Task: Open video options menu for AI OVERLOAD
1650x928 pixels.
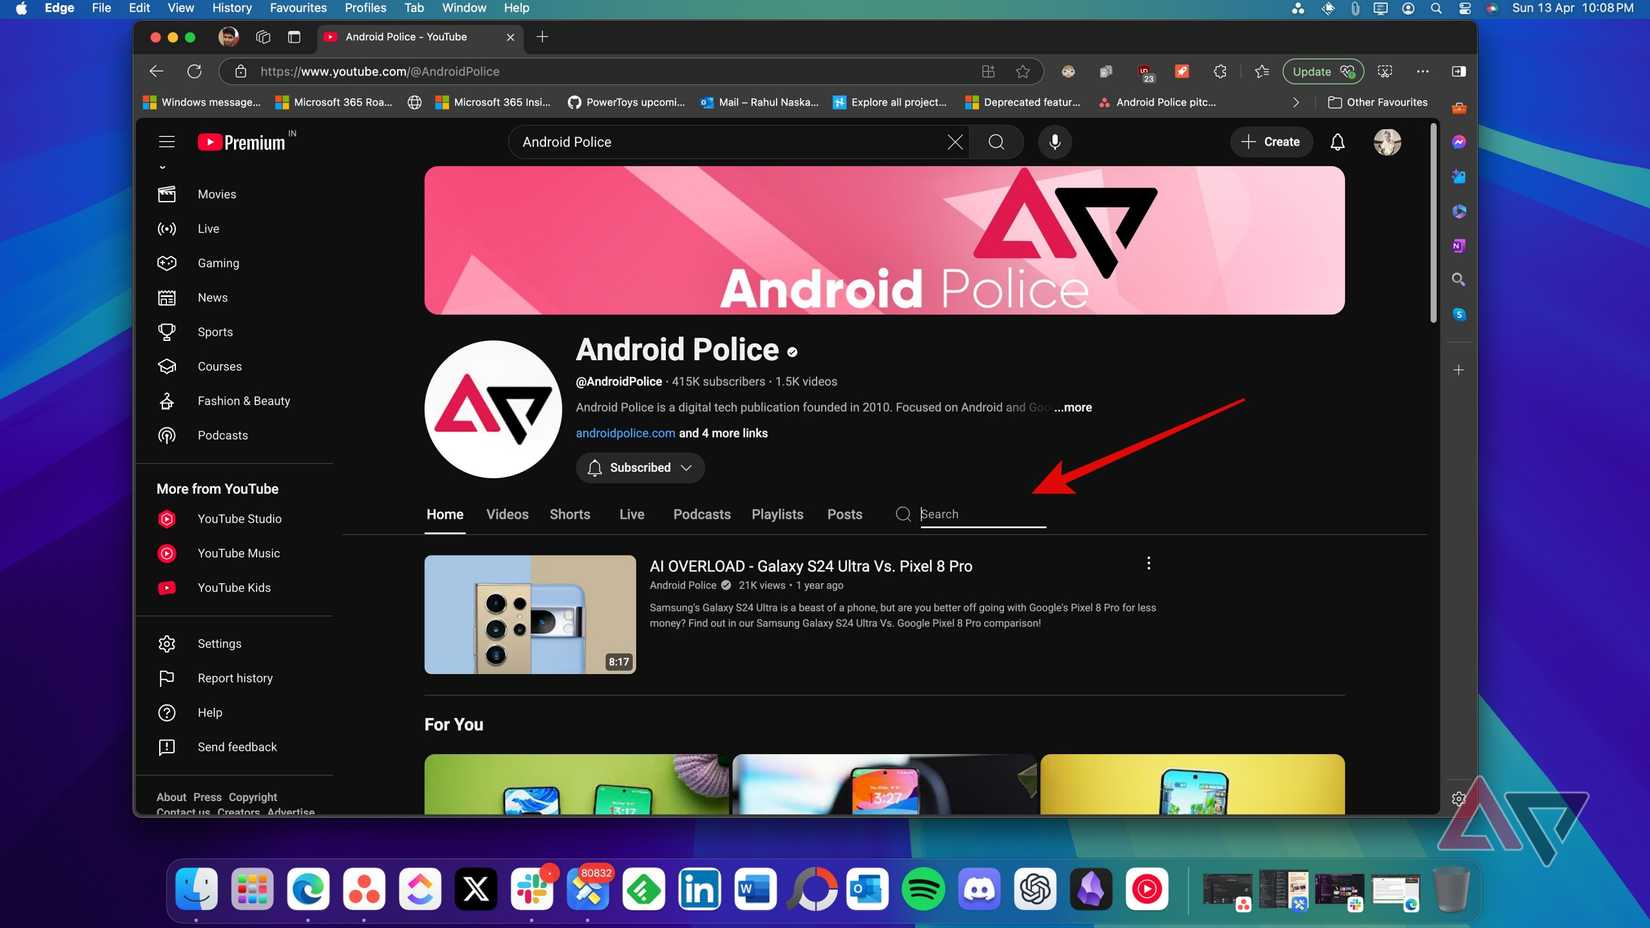Action: [1148, 564]
